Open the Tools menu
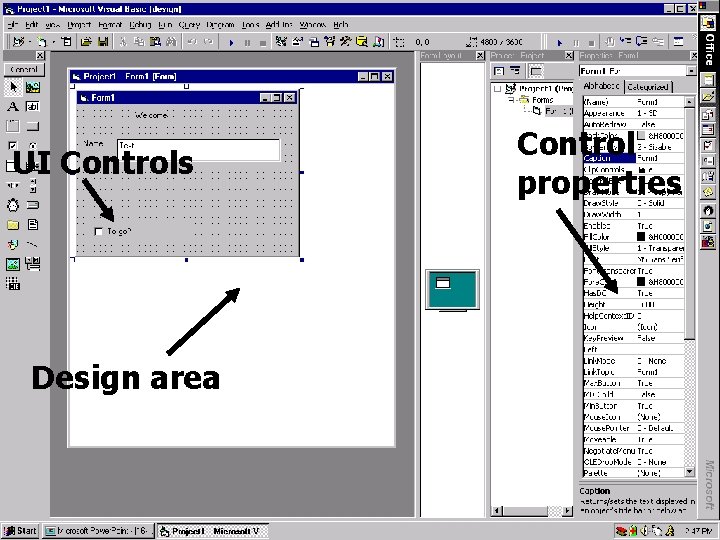Screen dimensions: 720x540 [250, 25]
